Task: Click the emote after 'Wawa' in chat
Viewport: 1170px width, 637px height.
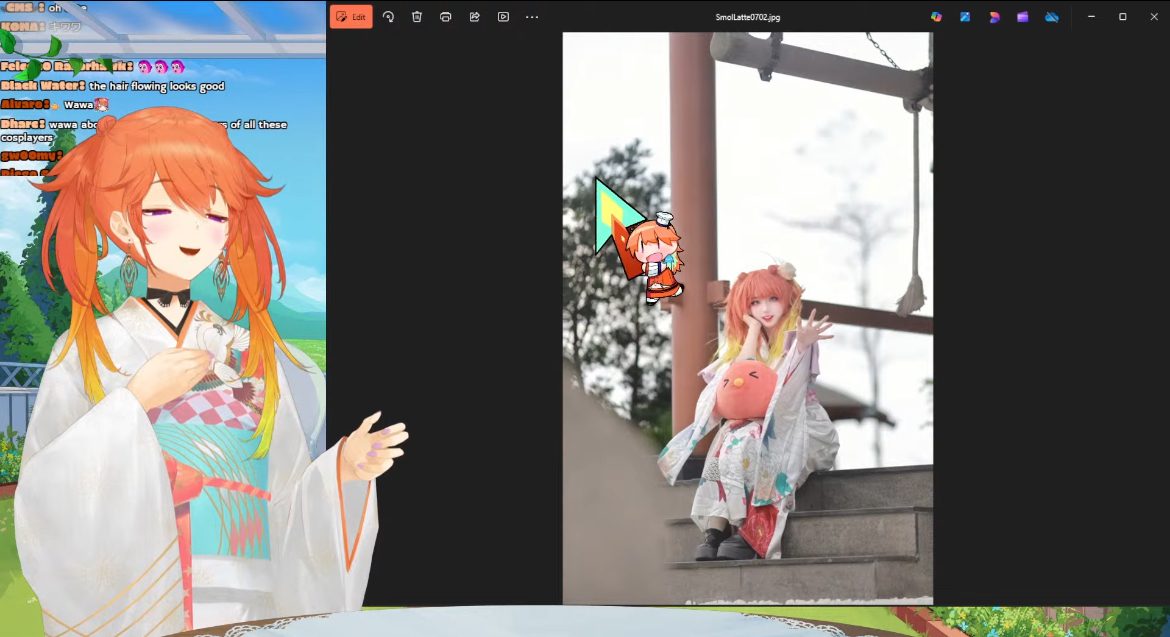Action: (x=102, y=104)
